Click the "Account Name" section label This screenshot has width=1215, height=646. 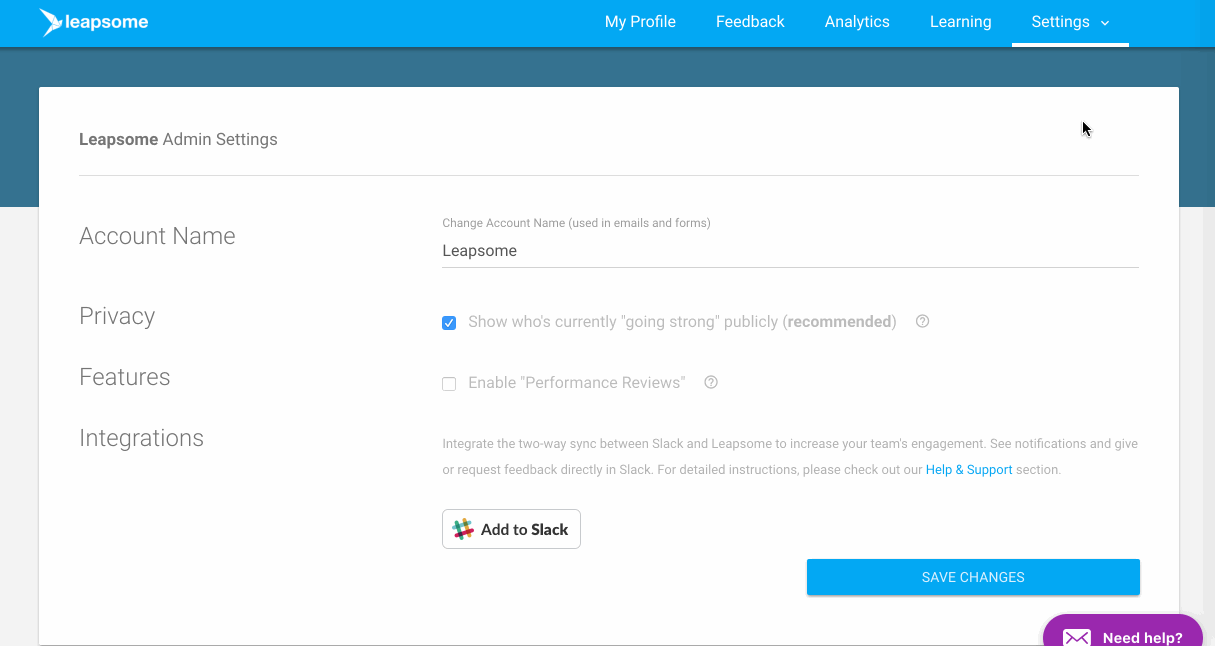(157, 236)
